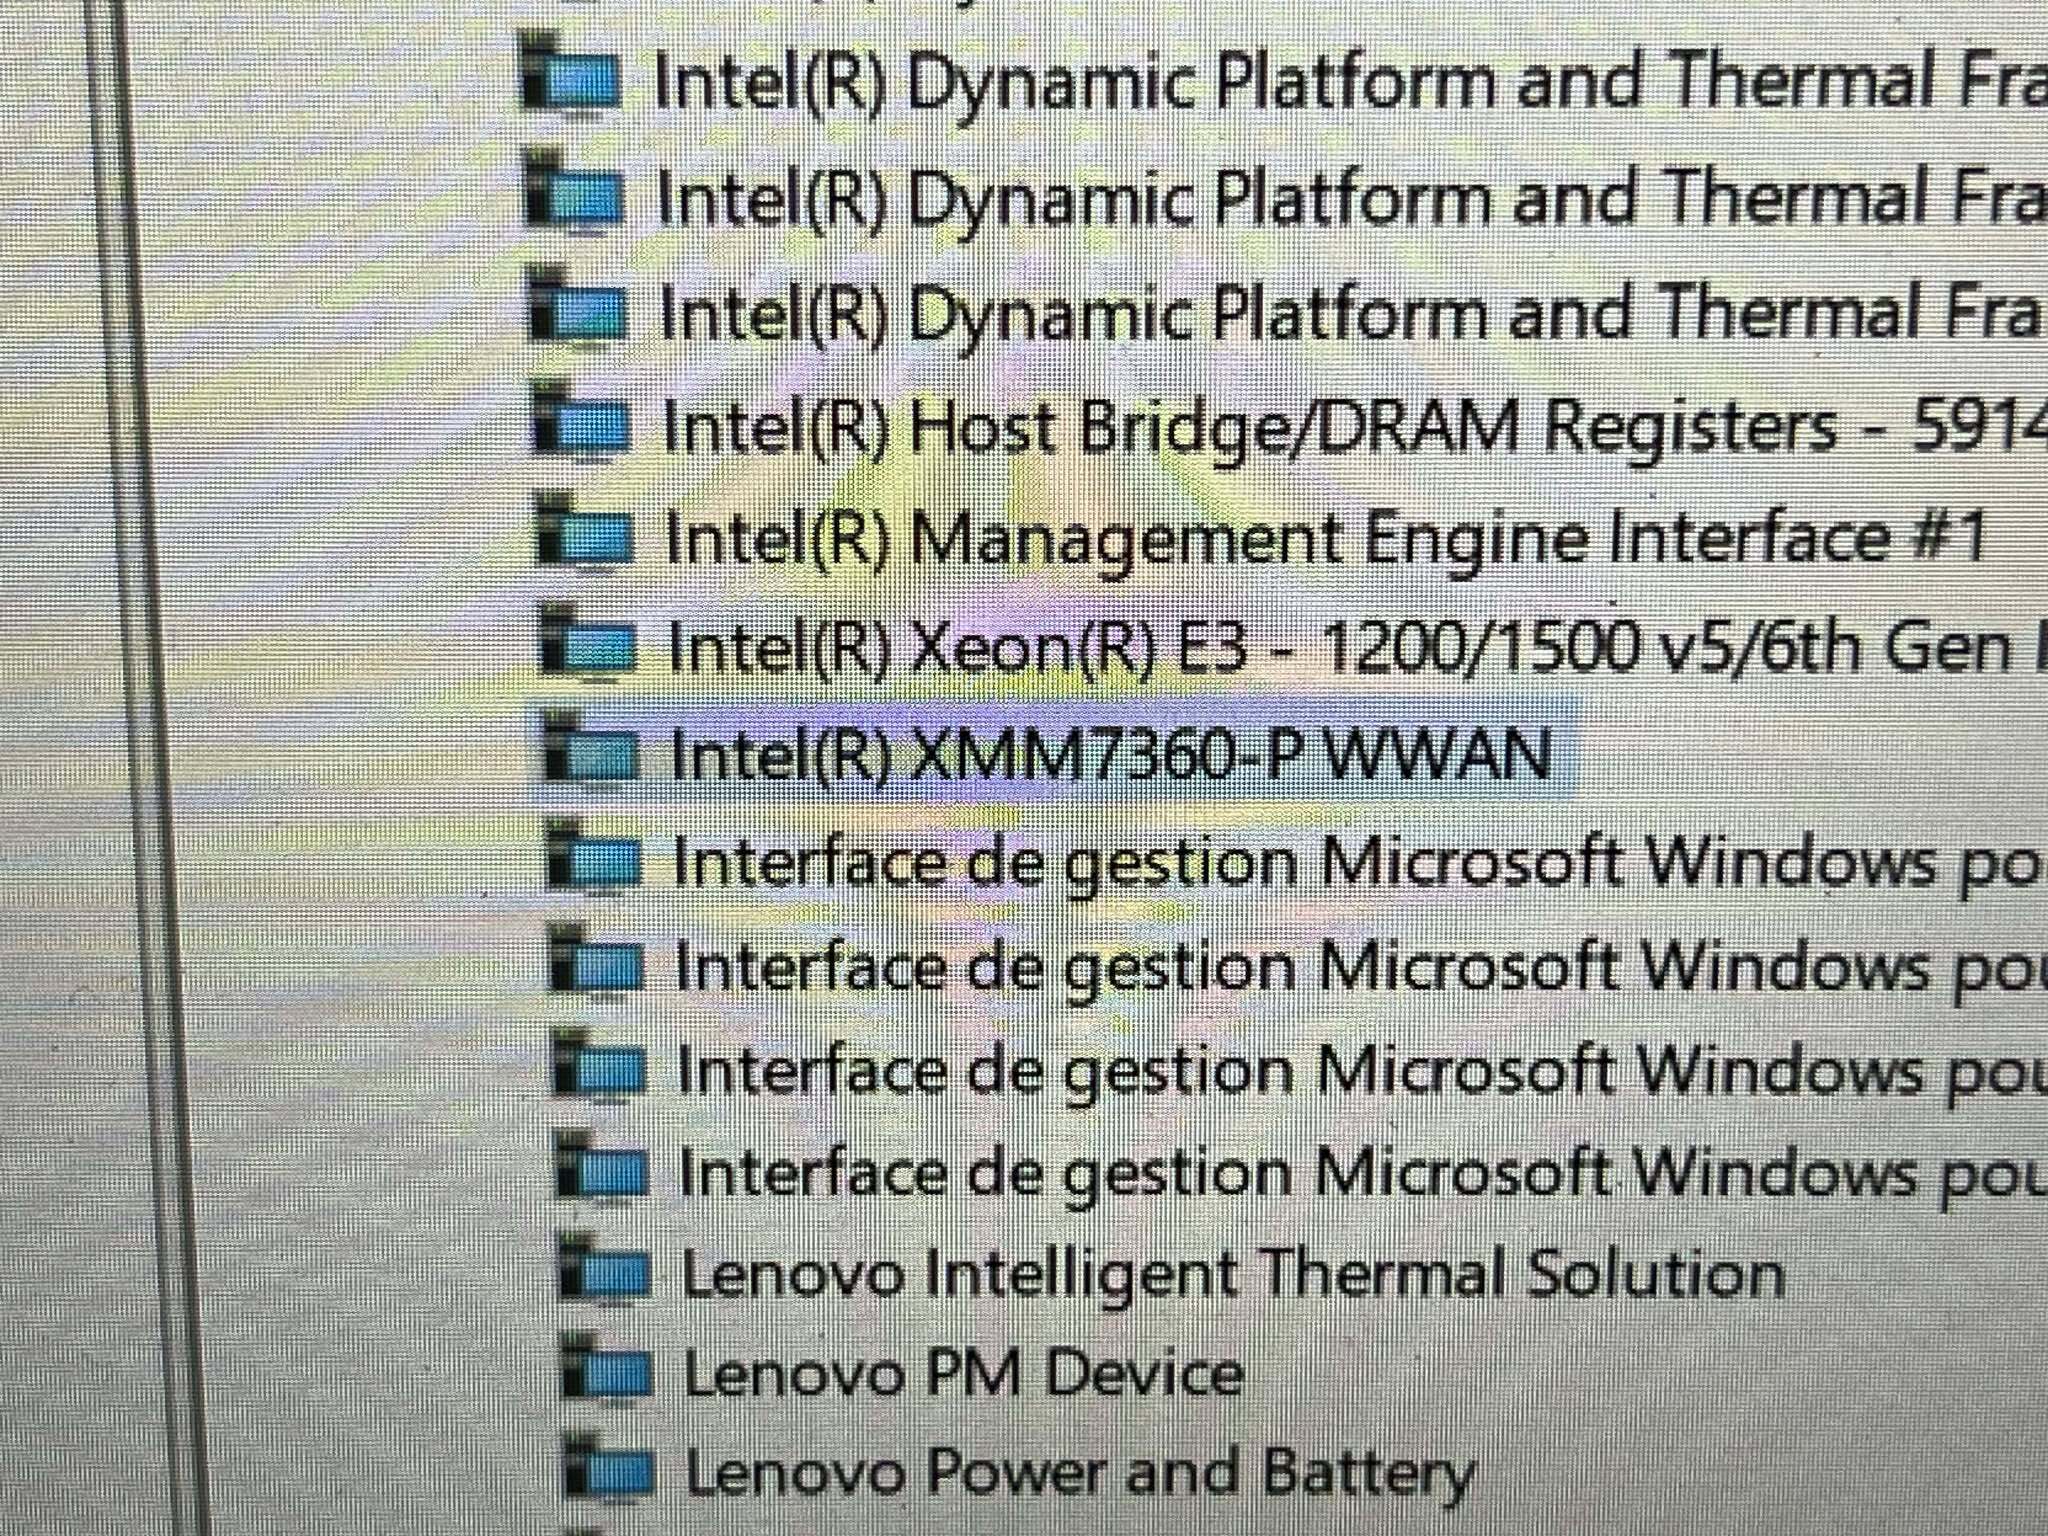The image size is (2048, 1536).
Task: Click the Management Engine Interface #1 icon
Action: [584, 533]
